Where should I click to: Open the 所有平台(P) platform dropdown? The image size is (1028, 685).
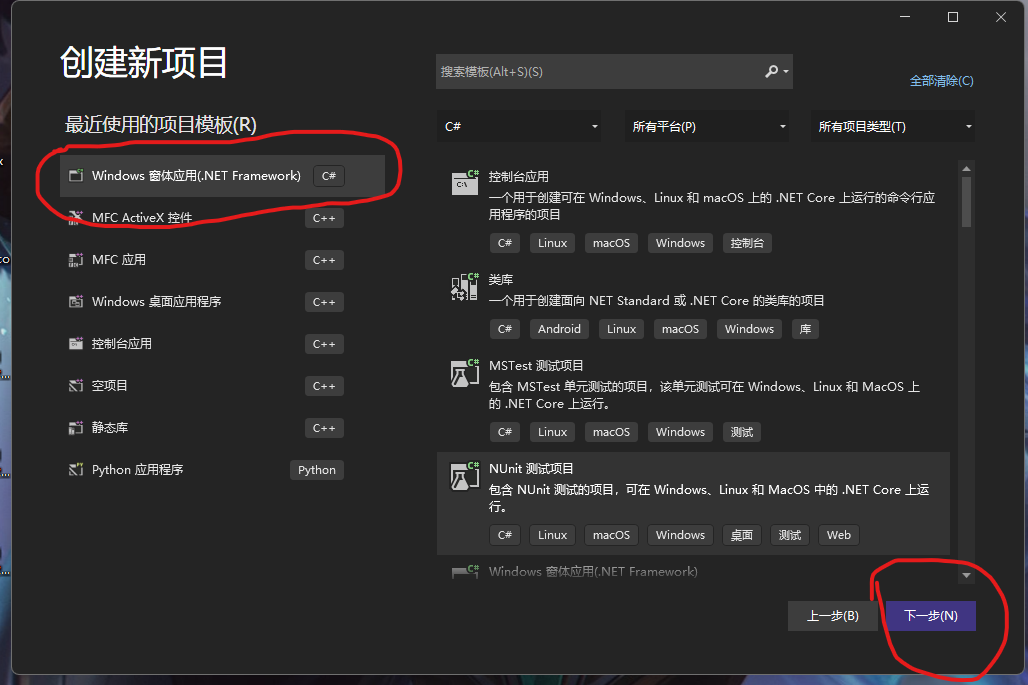707,127
